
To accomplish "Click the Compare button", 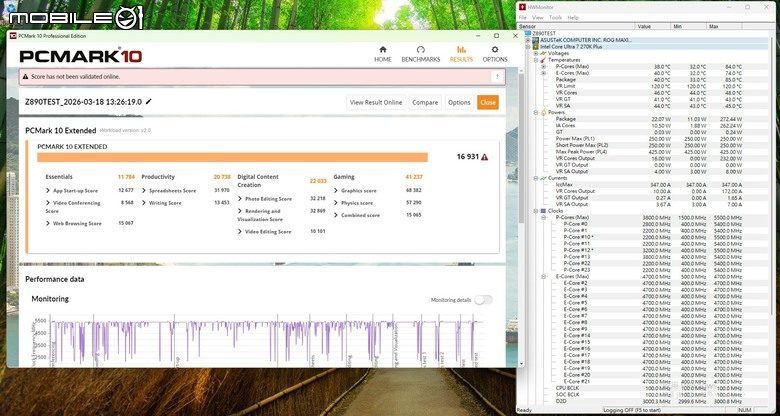I will coord(425,102).
